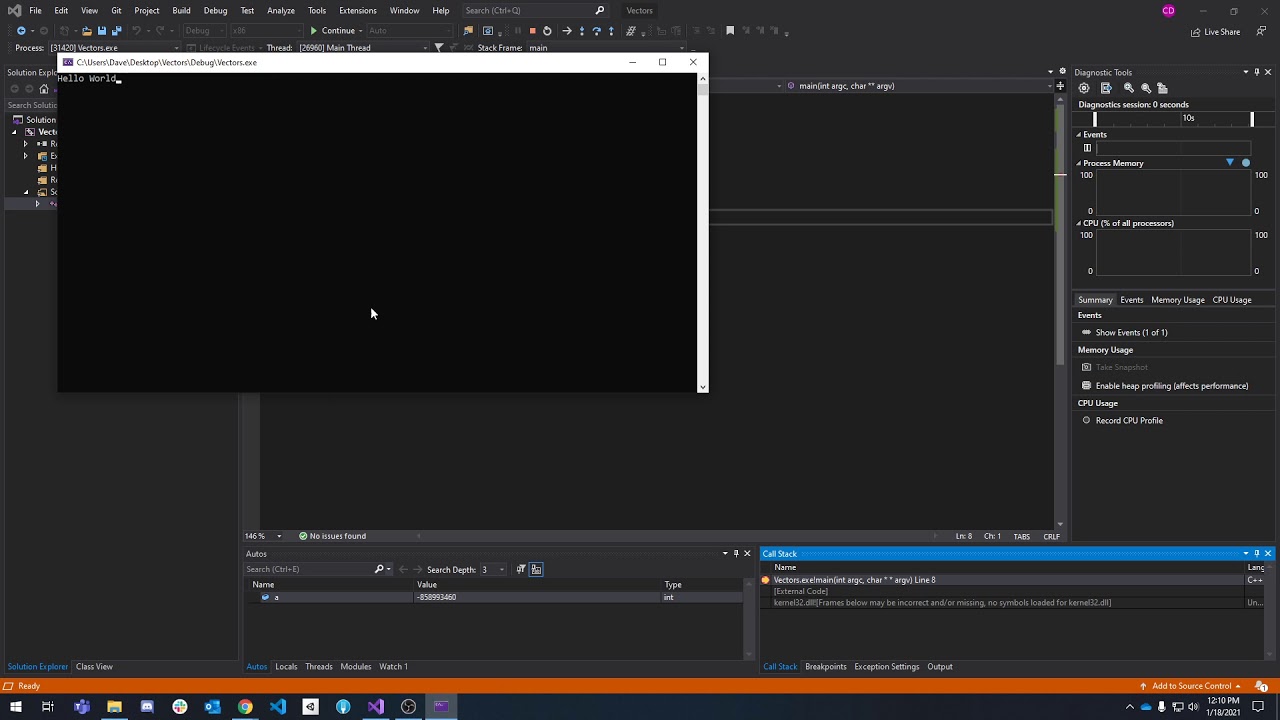Open the Build menu

point(181,11)
